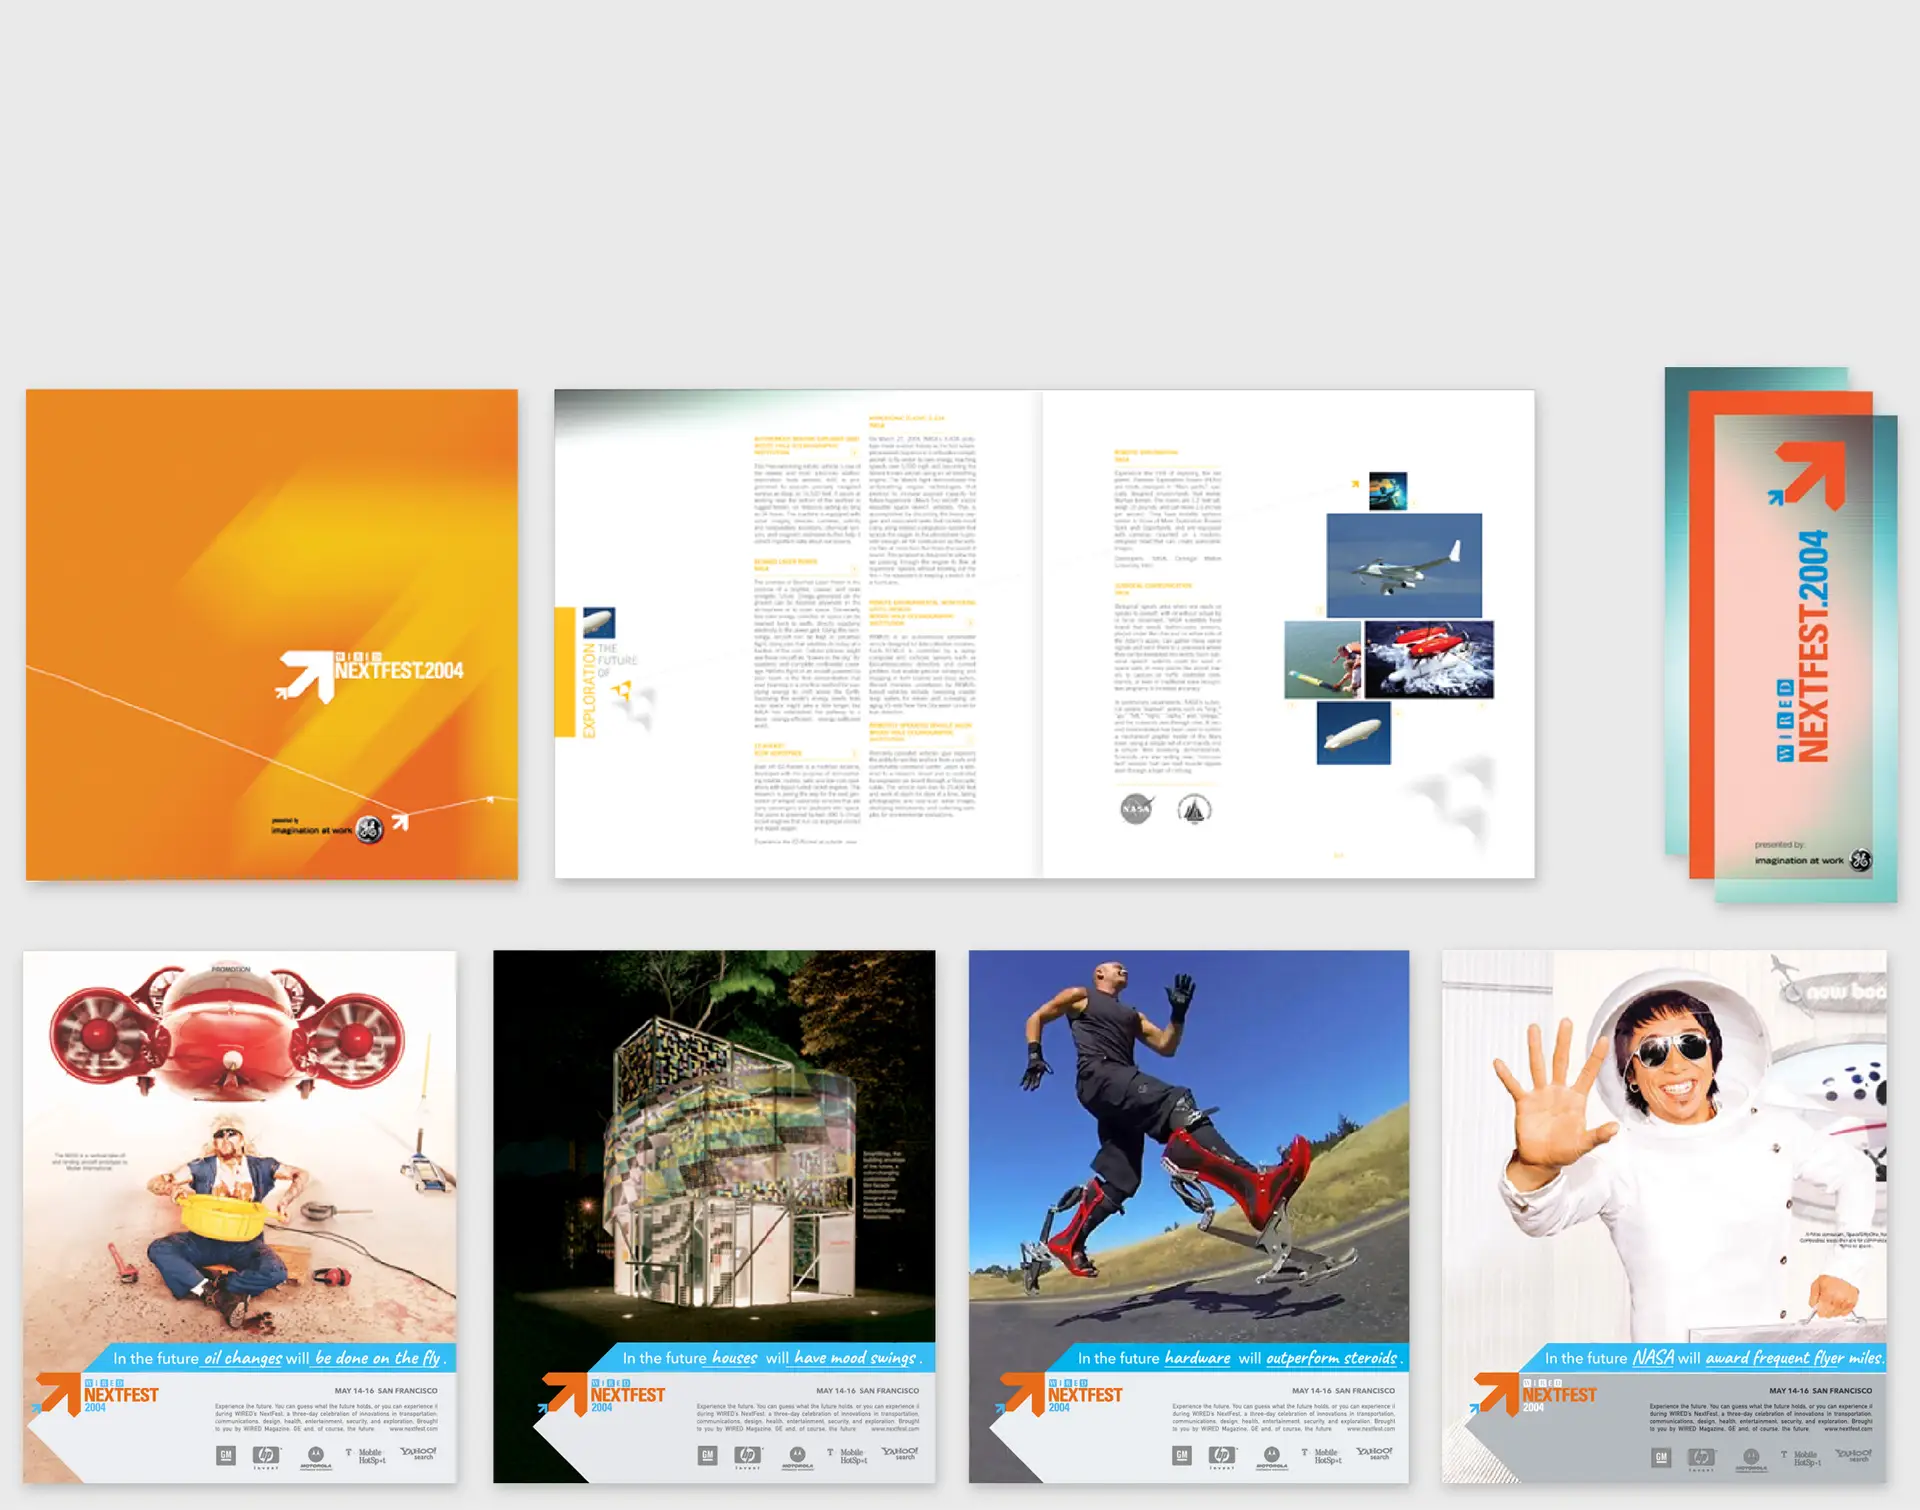The width and height of the screenshot is (1920, 1510).
Task: Click T-Mobile HotSpot logo on houses poster
Action: [848, 1456]
